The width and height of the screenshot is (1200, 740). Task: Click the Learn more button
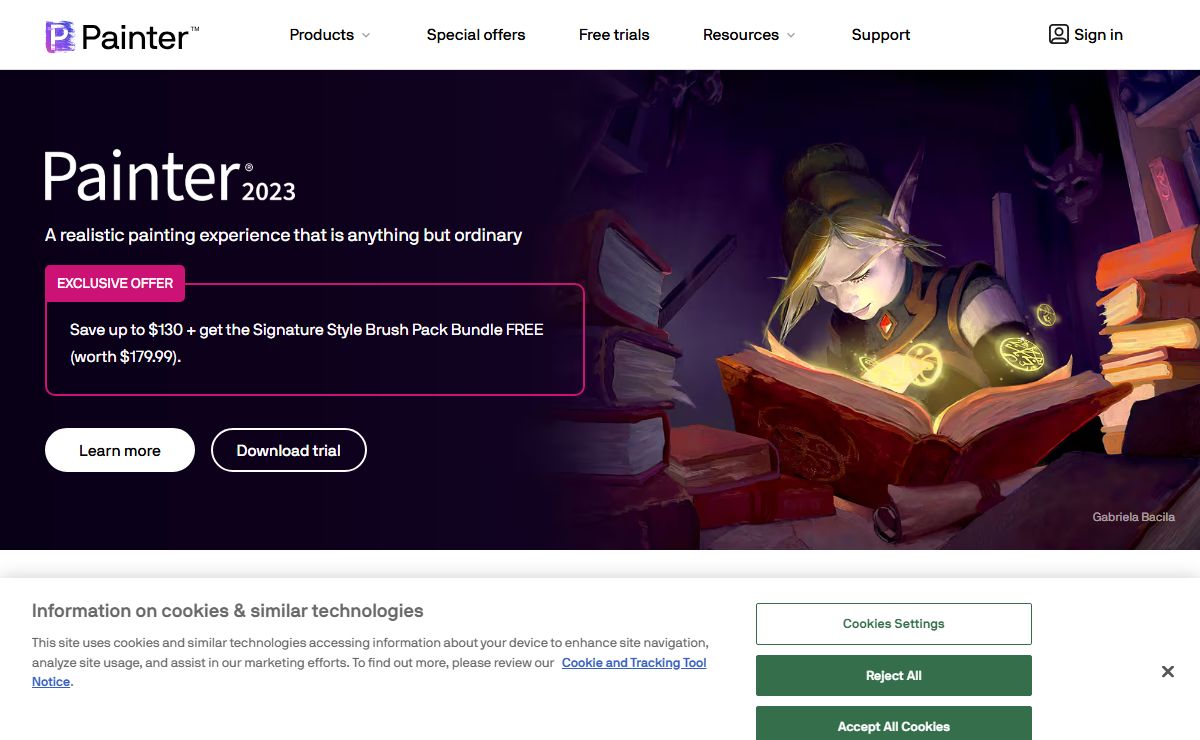[120, 450]
